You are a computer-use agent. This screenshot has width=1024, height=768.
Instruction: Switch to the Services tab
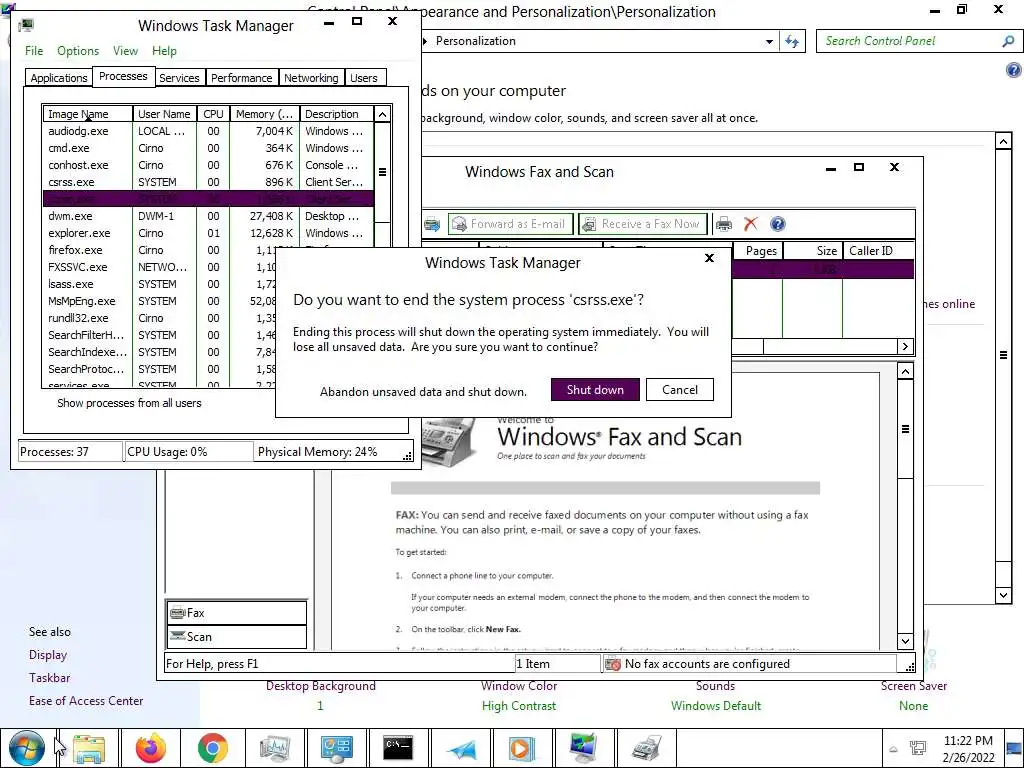pos(179,78)
